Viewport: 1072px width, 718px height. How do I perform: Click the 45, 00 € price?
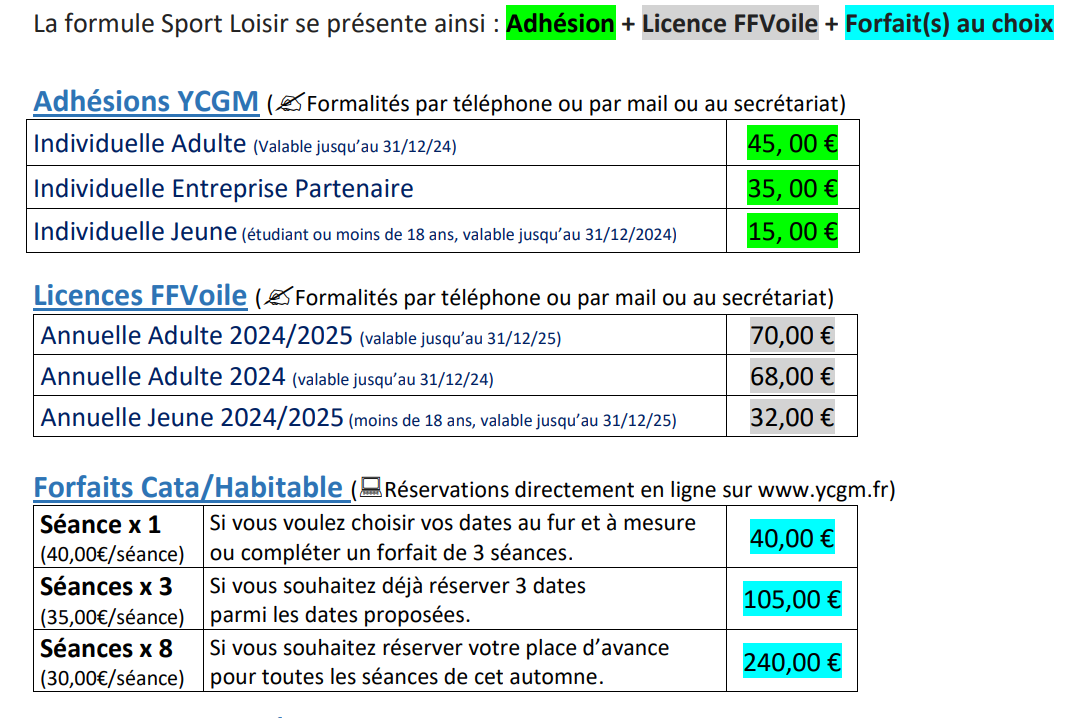[x=792, y=144]
